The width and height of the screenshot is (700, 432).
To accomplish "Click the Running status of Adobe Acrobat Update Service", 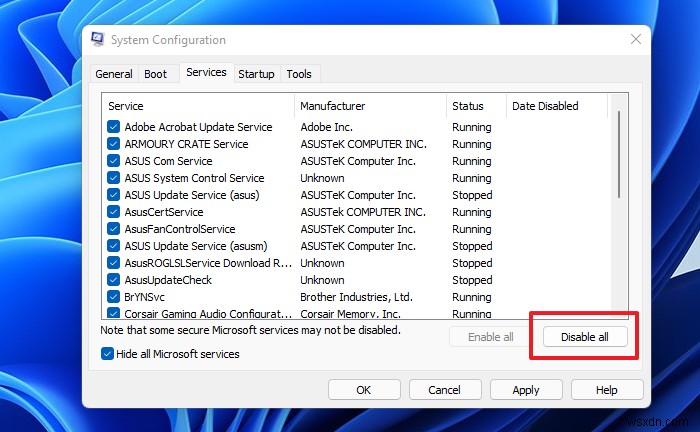I will click(x=471, y=127).
